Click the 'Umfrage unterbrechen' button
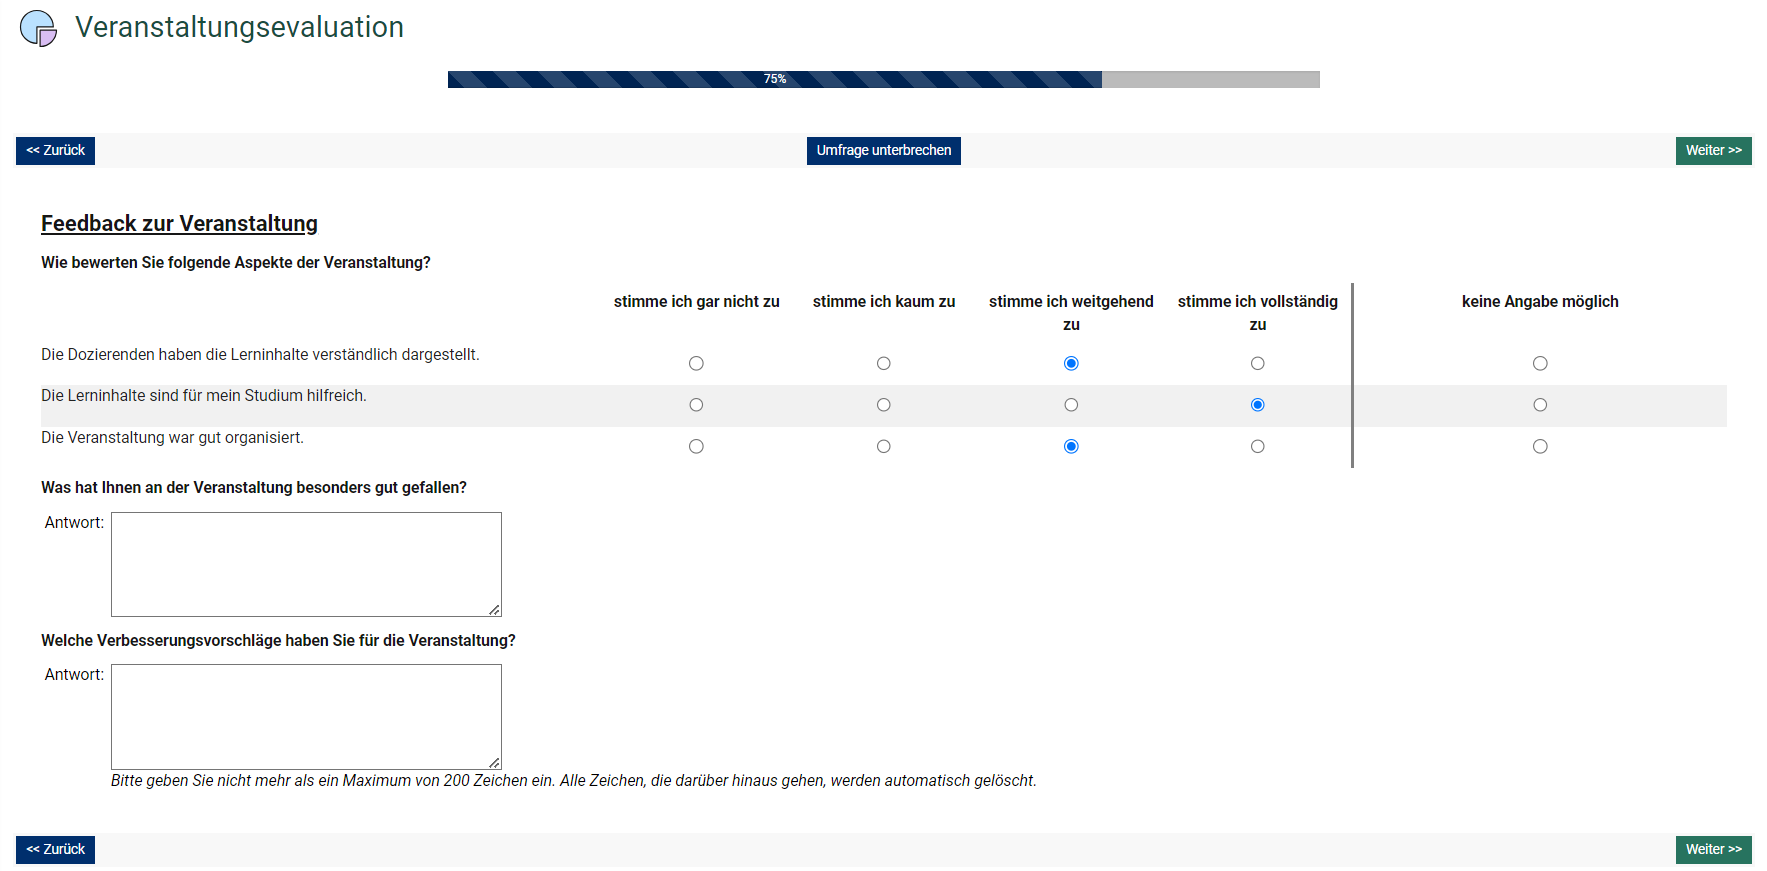Image resolution: width=1767 pixels, height=871 pixels. (x=884, y=151)
